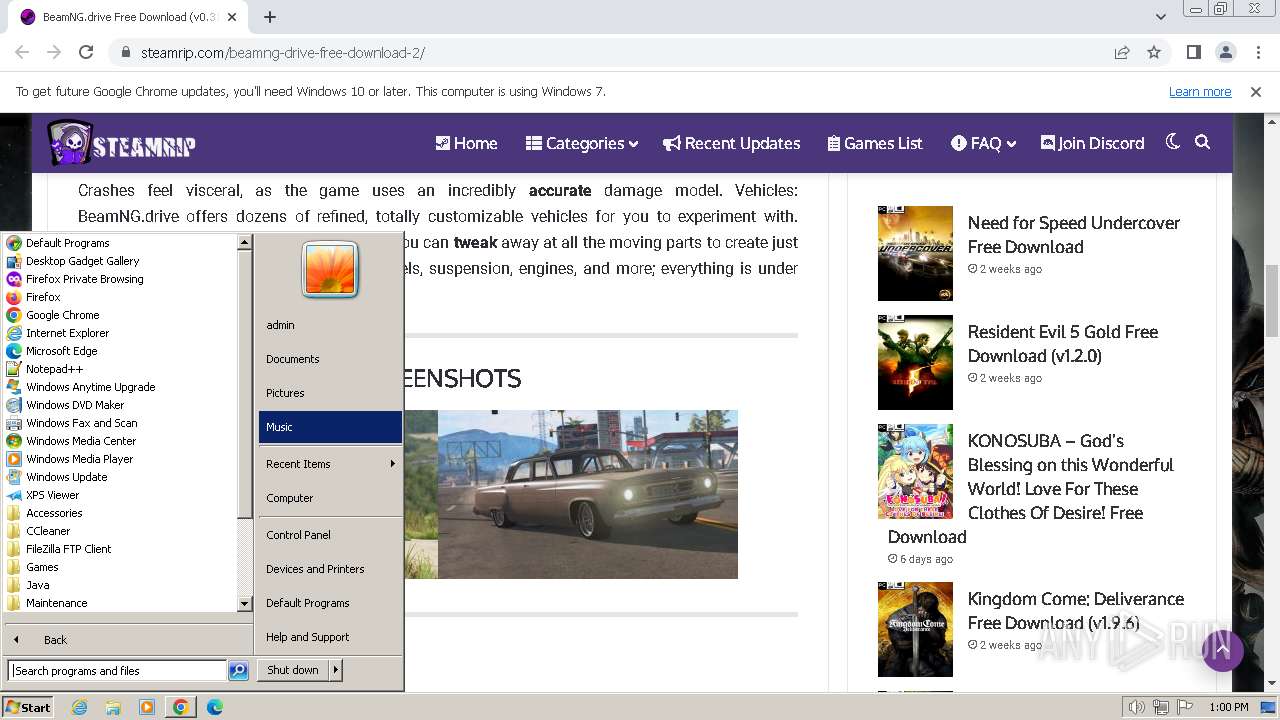Launch Microsoft Edge from Start menu list

click(x=62, y=351)
